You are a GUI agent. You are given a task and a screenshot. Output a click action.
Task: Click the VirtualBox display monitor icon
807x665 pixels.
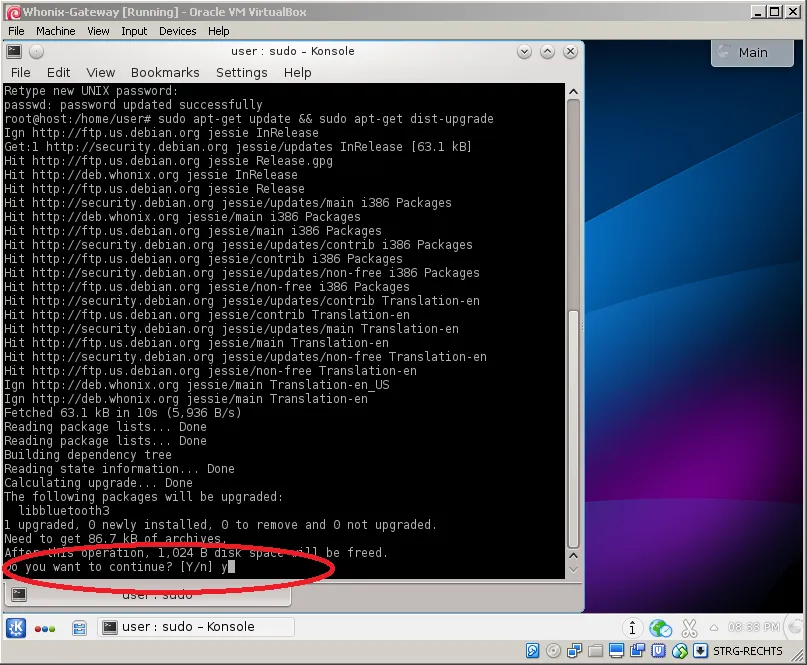point(616,651)
